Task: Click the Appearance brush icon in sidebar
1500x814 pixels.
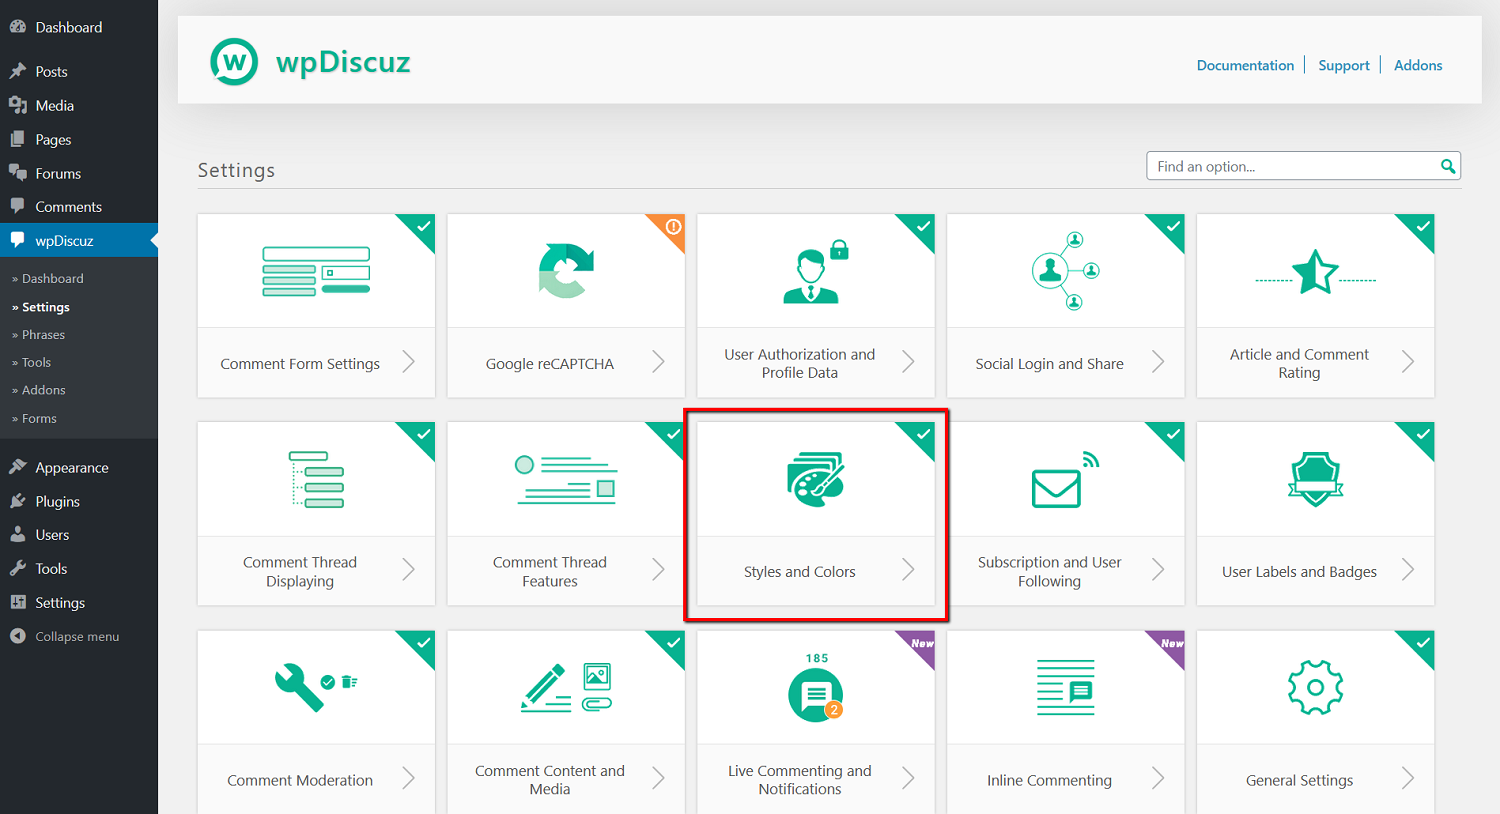Action: 18,467
